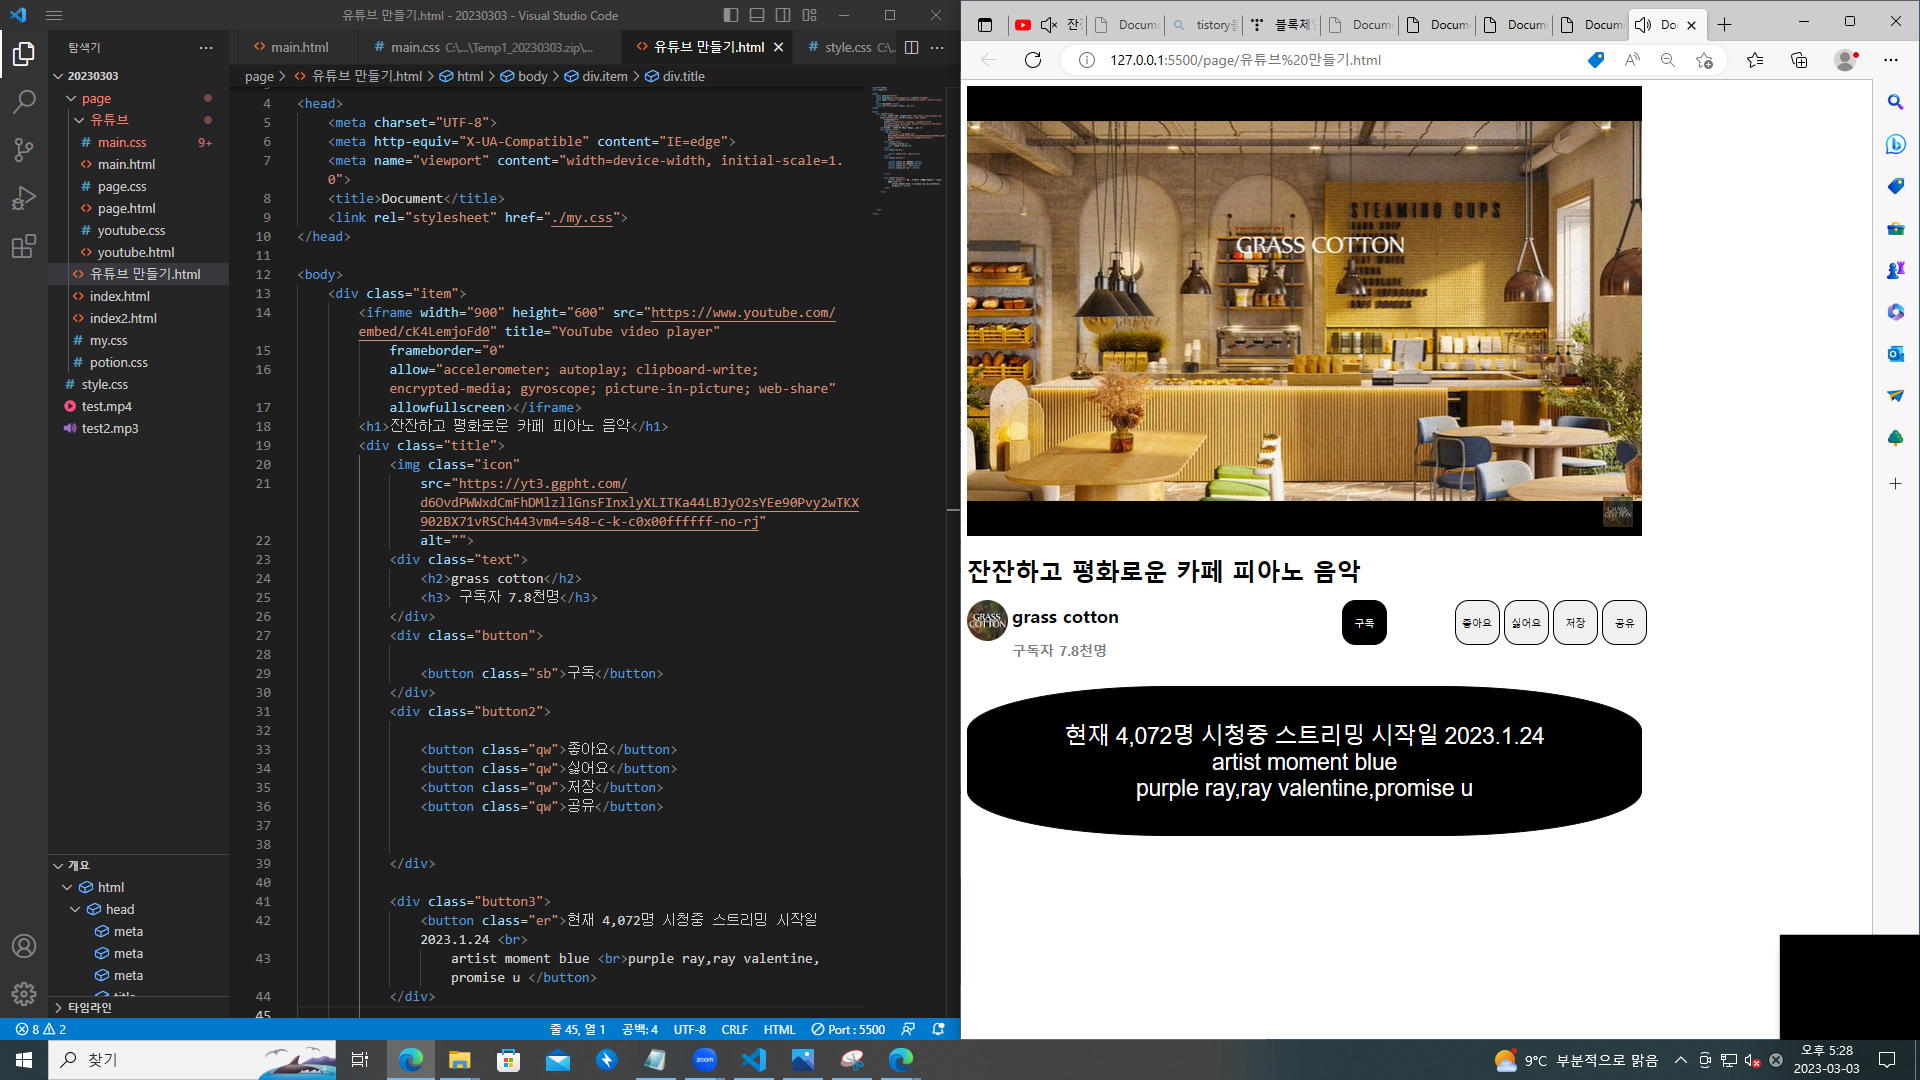
Task: Open youtube.html file in explorer
Action: 135,252
